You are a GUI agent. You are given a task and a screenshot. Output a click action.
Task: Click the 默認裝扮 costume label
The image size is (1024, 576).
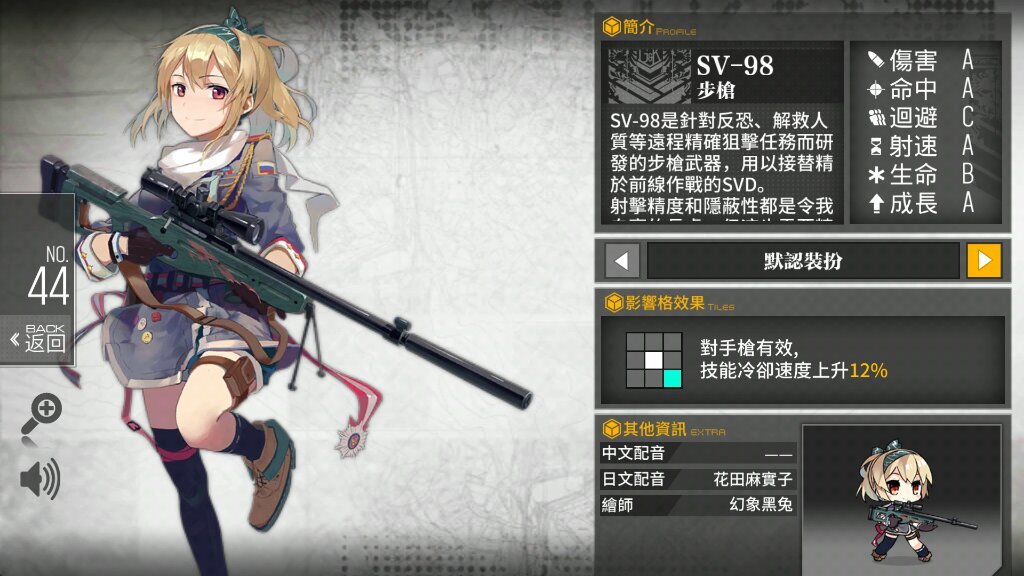point(803,261)
